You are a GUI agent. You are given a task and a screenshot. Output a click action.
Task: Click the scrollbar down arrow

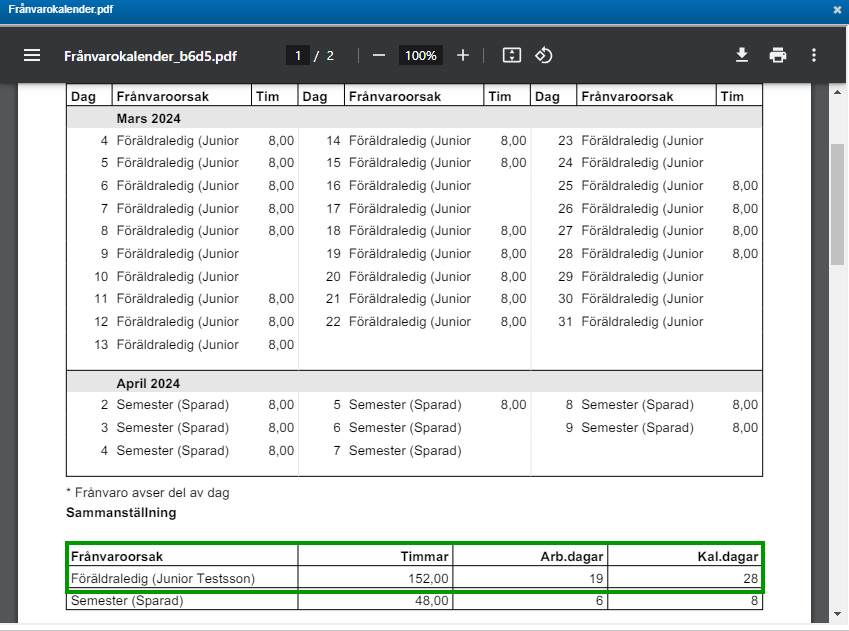(x=838, y=613)
